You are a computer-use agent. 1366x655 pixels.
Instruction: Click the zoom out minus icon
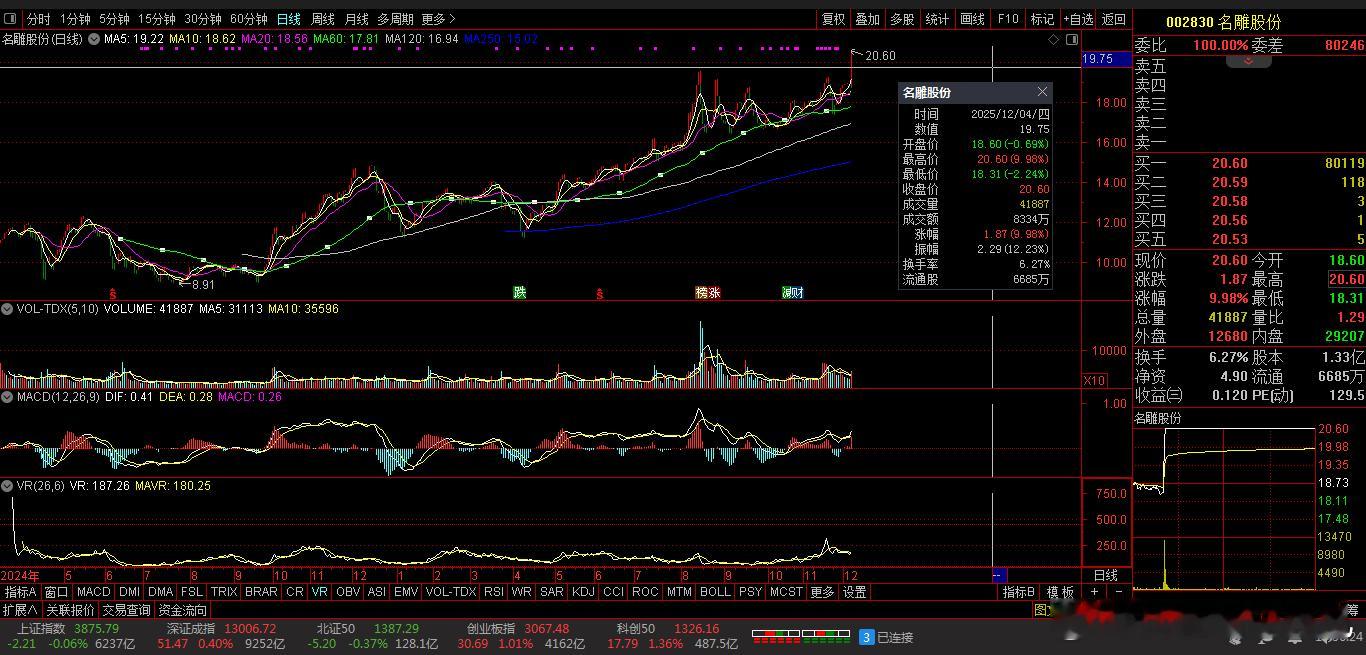[x=1118, y=592]
